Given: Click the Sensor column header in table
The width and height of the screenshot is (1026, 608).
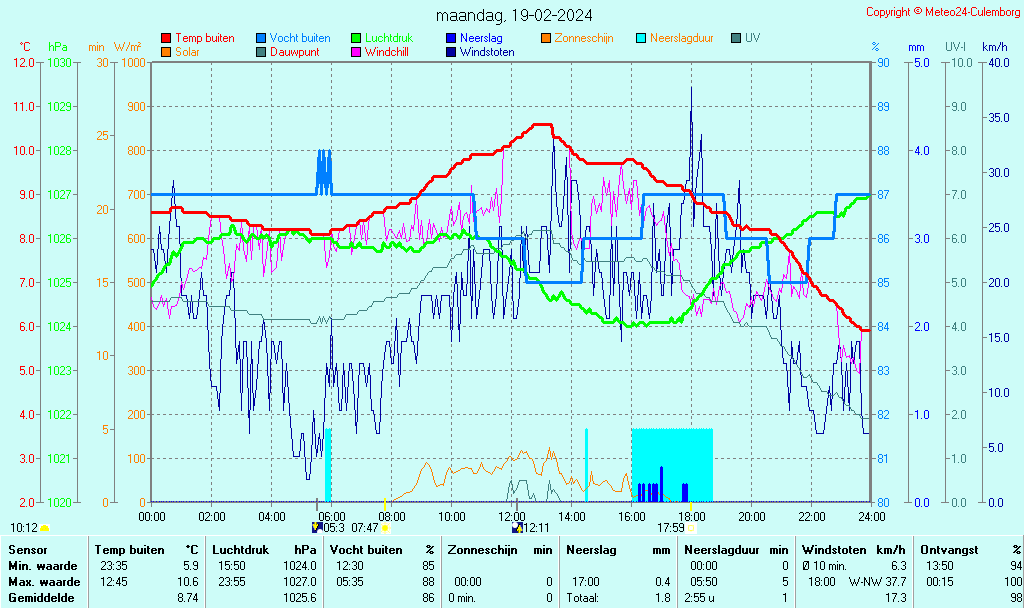Looking at the screenshot, I should pos(27,549).
